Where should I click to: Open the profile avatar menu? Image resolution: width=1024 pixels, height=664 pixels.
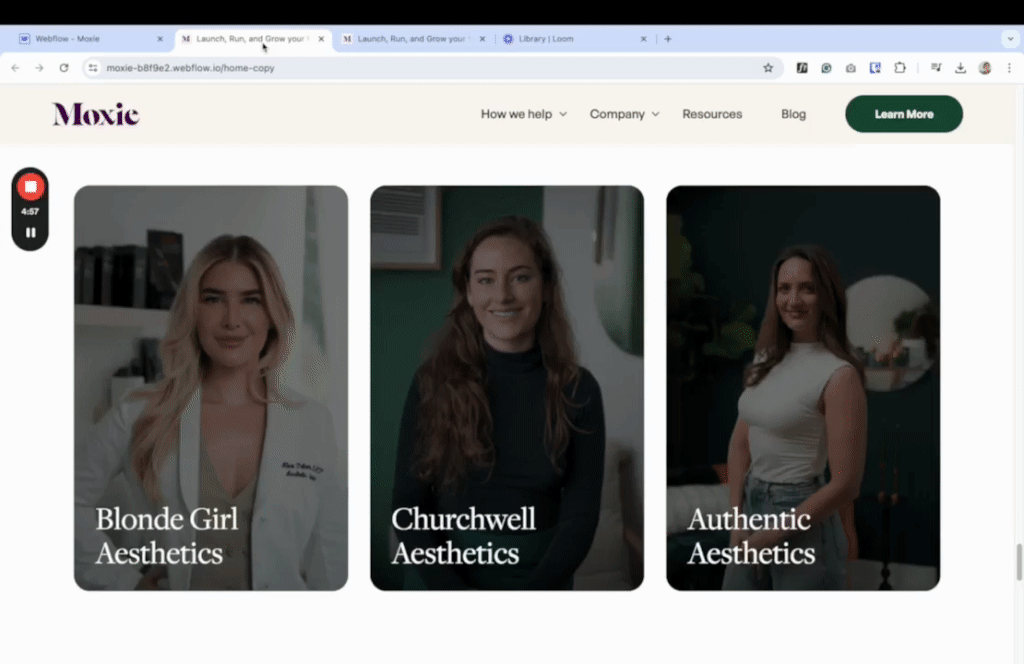(985, 68)
